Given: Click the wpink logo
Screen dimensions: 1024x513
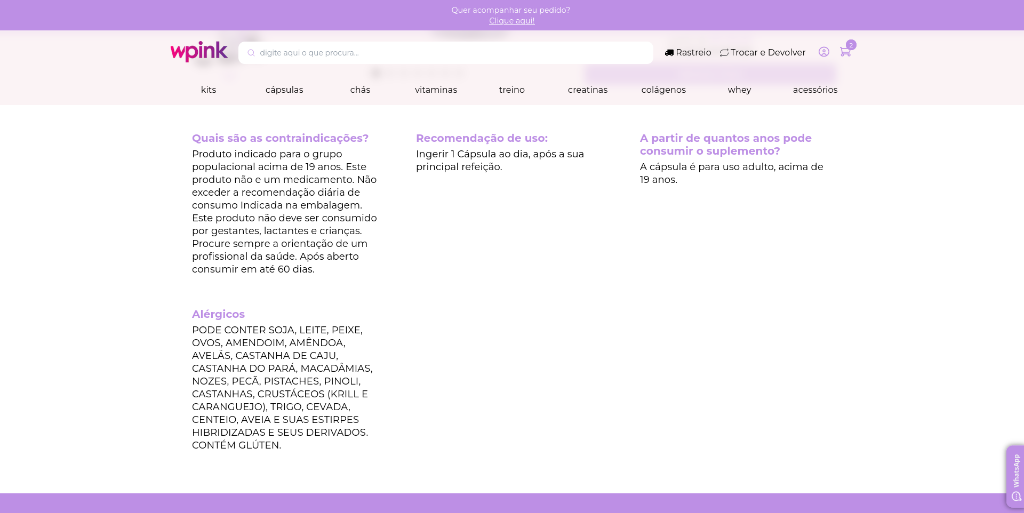Looking at the screenshot, I should click(x=198, y=52).
